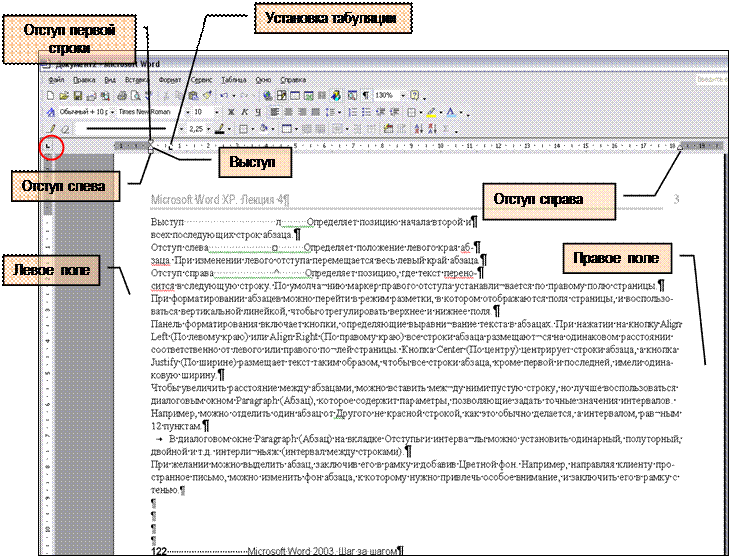Paste clipboard contents with the Paste icon
This screenshot has width=729, height=556.
pos(193,96)
